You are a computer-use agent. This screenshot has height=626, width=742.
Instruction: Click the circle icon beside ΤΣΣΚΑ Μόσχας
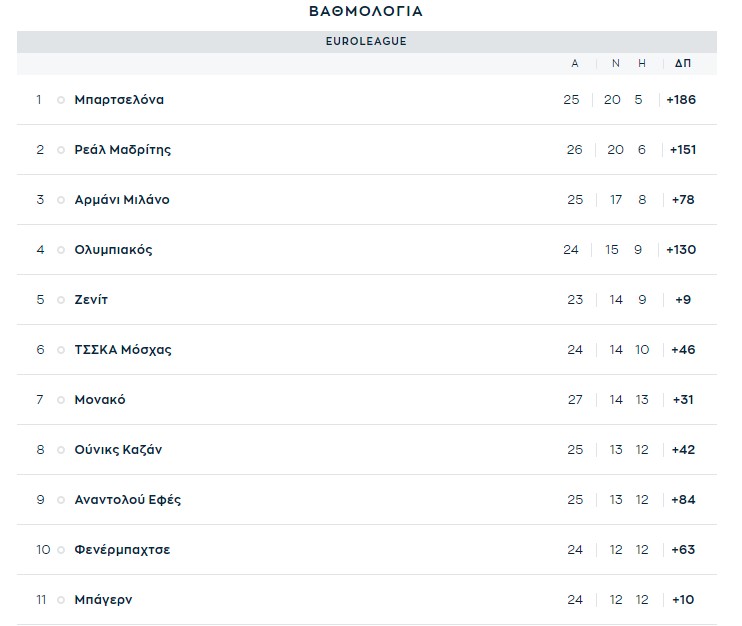tap(61, 350)
